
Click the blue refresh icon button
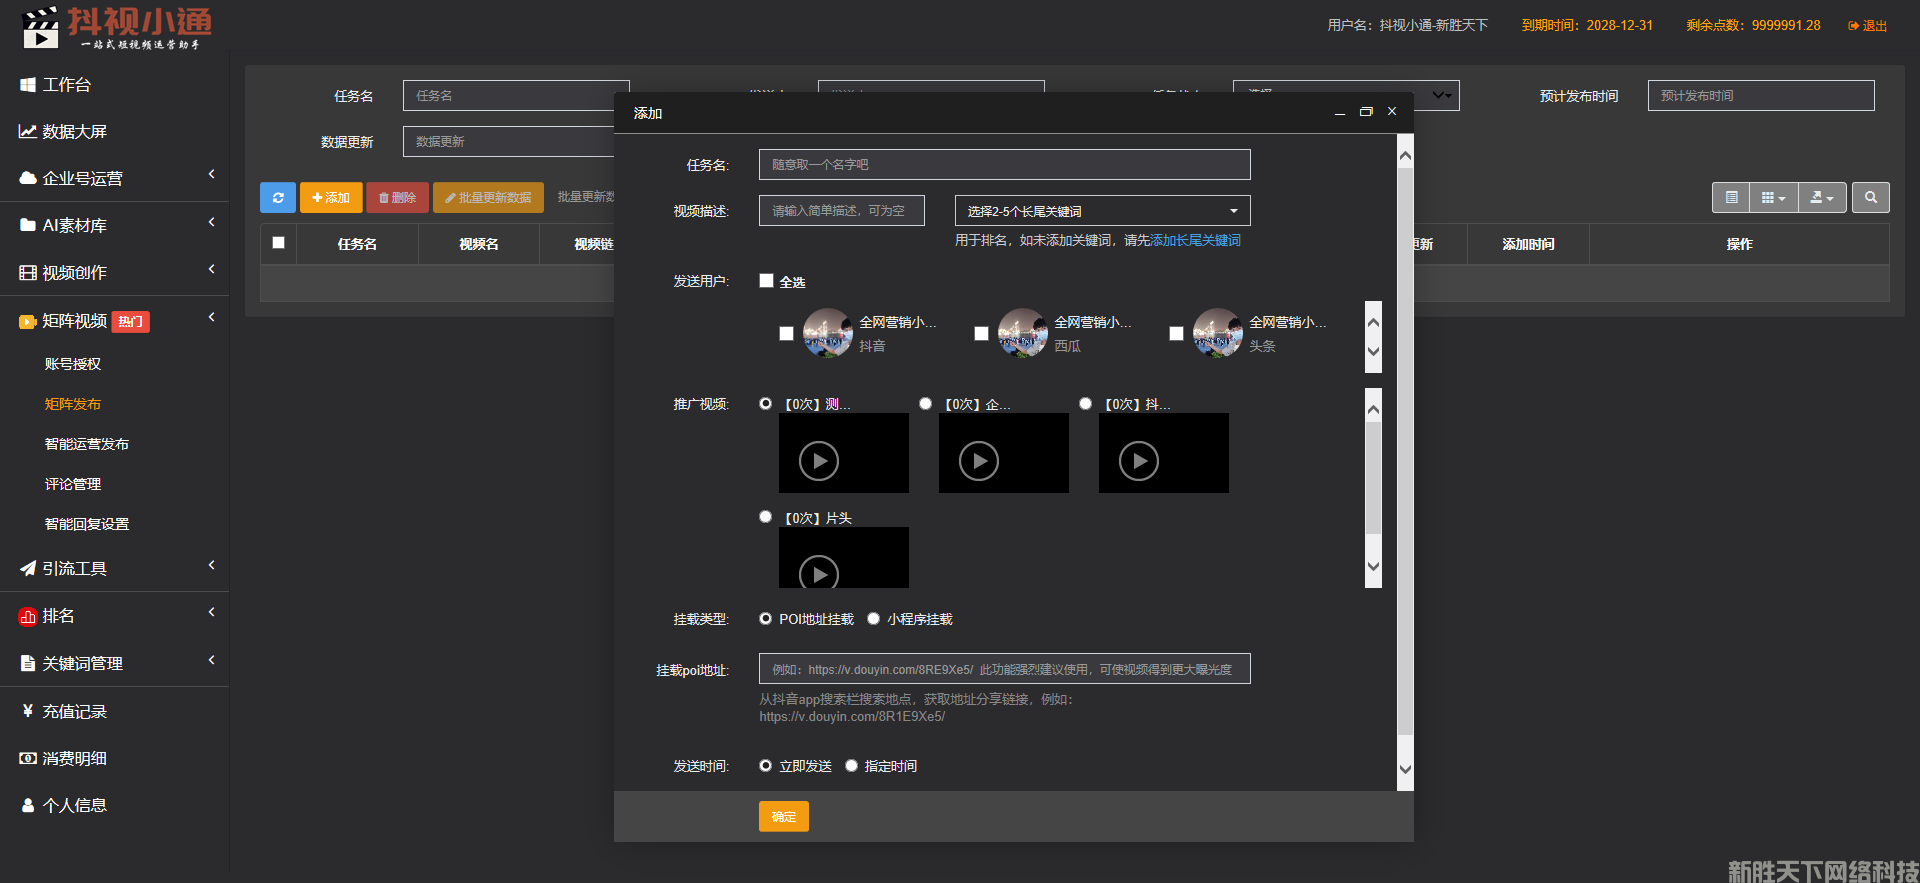278,198
